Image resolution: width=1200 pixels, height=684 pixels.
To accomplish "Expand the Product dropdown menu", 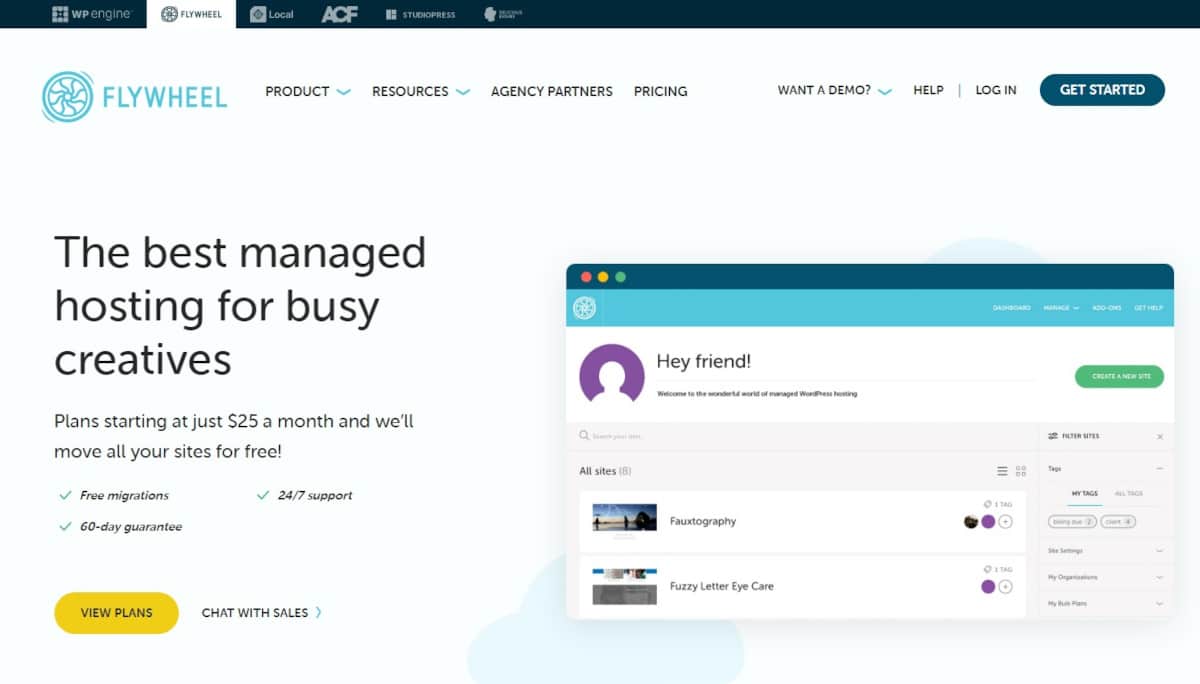I will pos(307,91).
